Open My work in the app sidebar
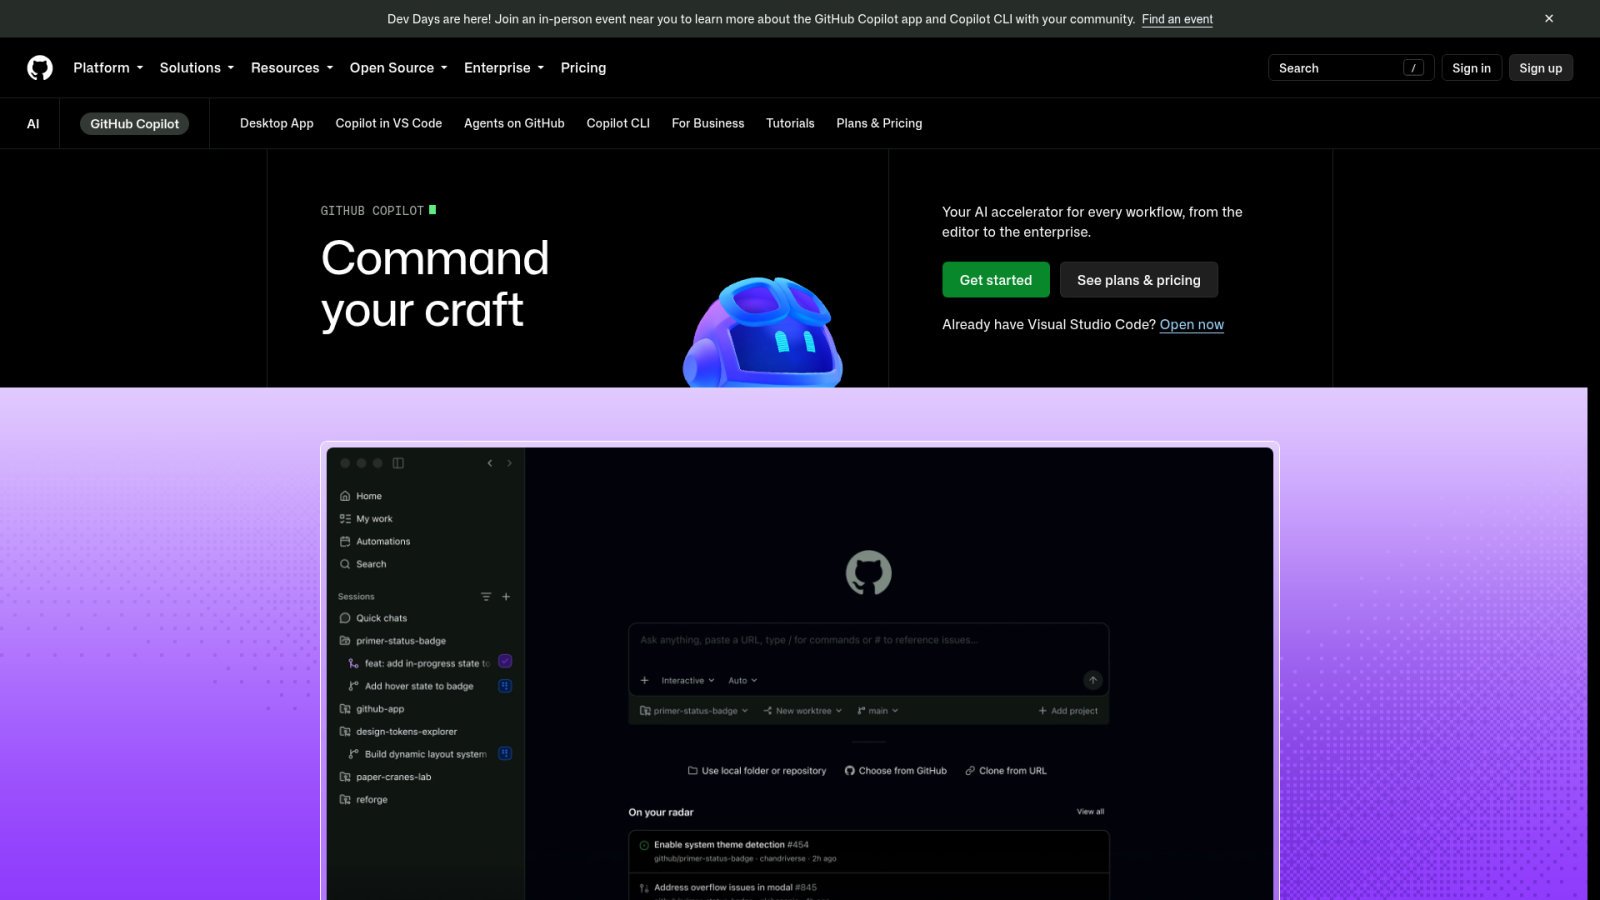 [366, 519]
